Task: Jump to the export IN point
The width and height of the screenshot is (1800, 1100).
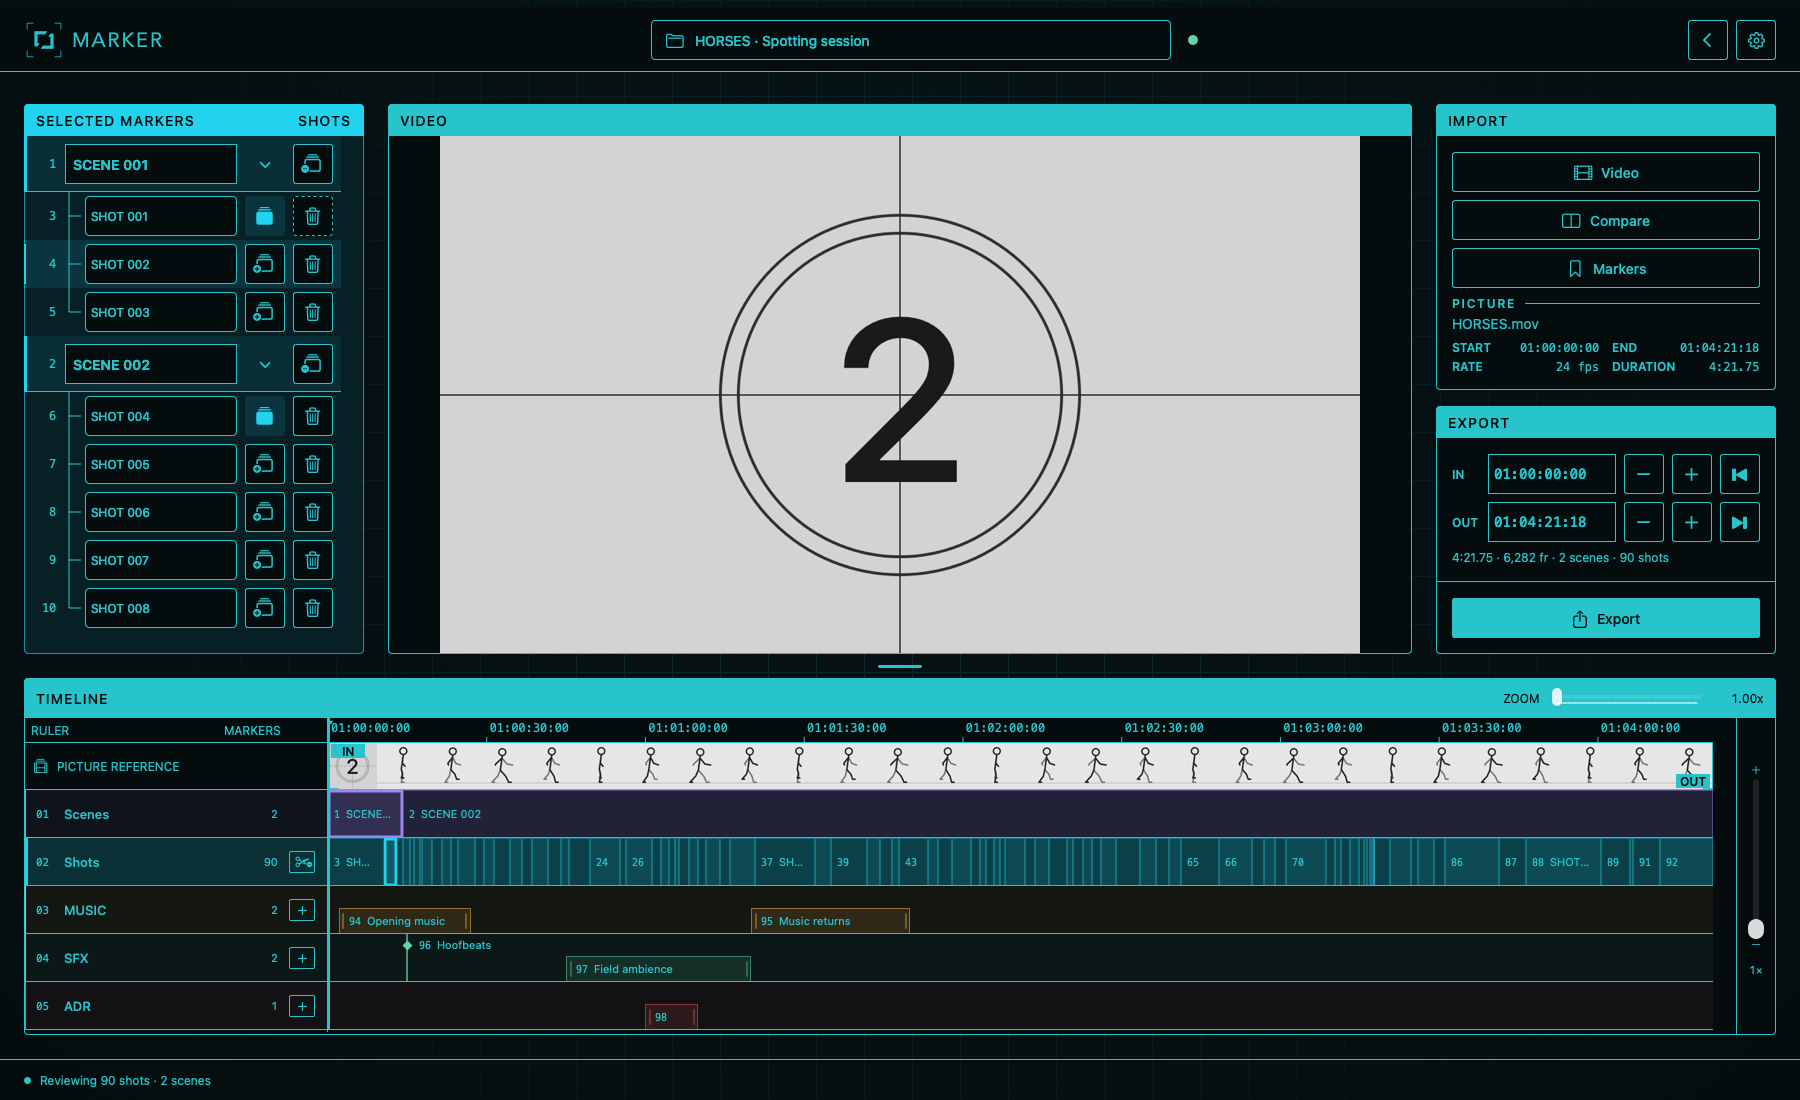Action: click(1740, 474)
